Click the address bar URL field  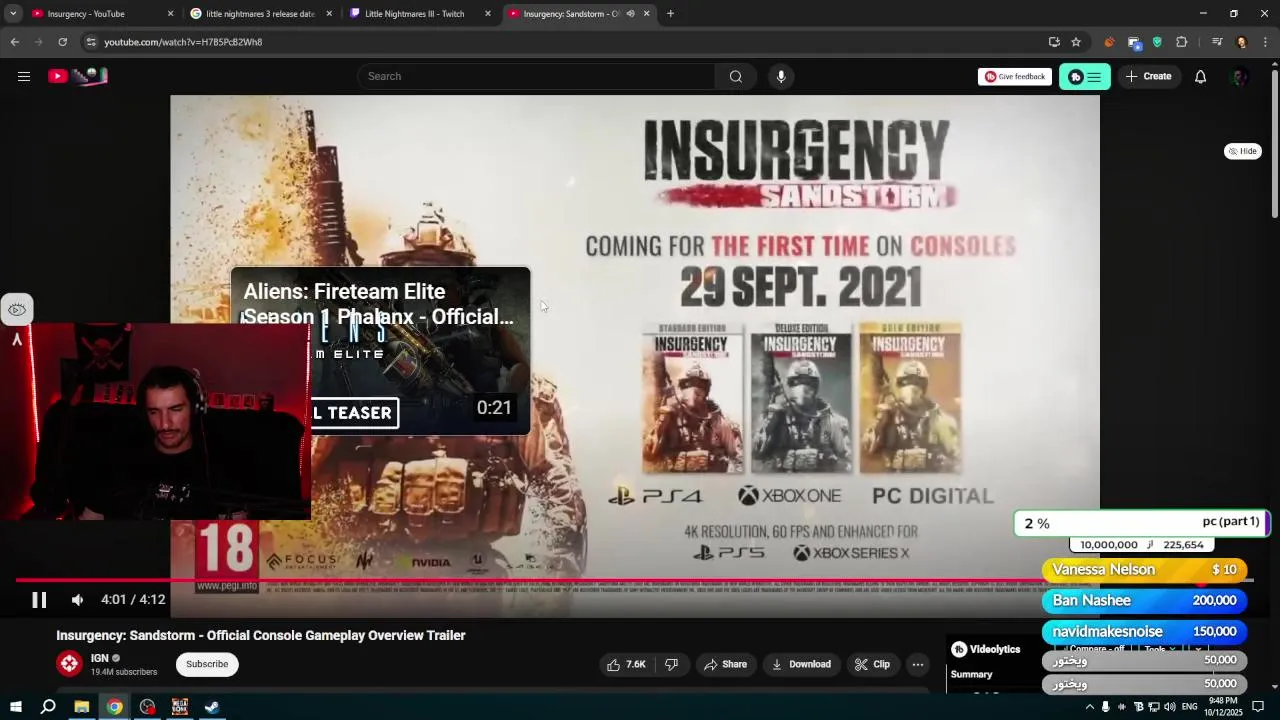(560, 42)
